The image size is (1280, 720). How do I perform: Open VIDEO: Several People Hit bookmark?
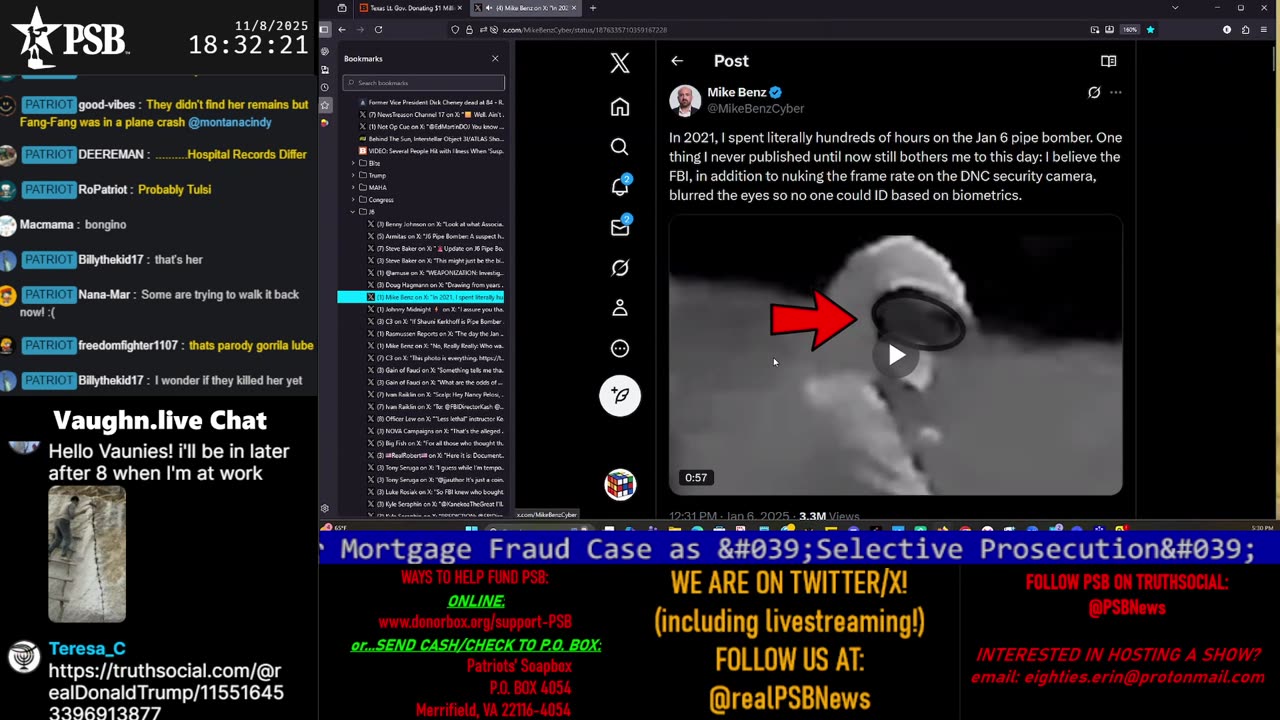(430, 151)
